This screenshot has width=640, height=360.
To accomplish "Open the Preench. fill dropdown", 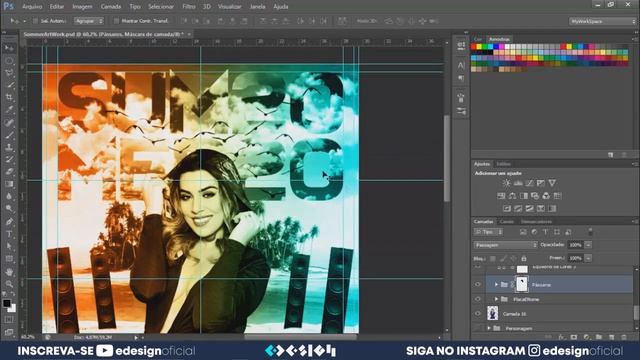I will tap(588, 258).
